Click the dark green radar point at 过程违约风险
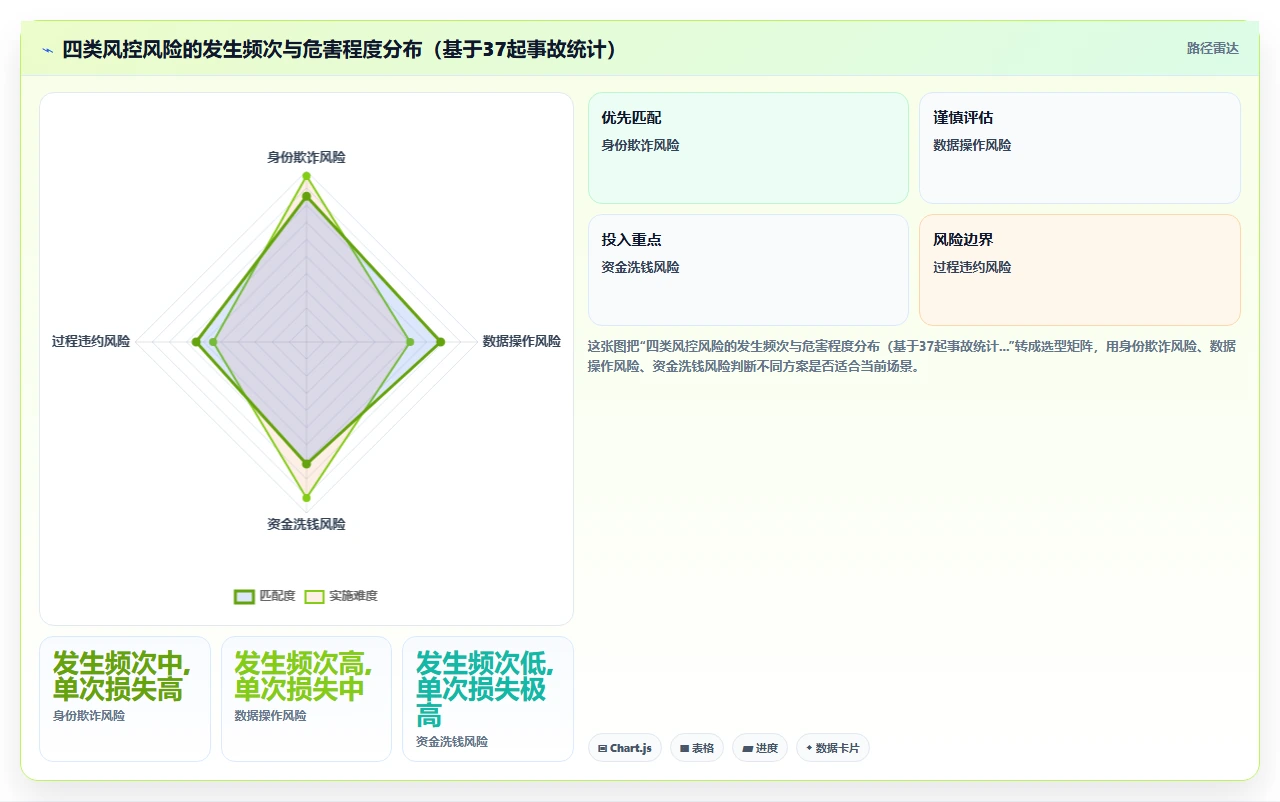 pyautogui.click(x=196, y=342)
